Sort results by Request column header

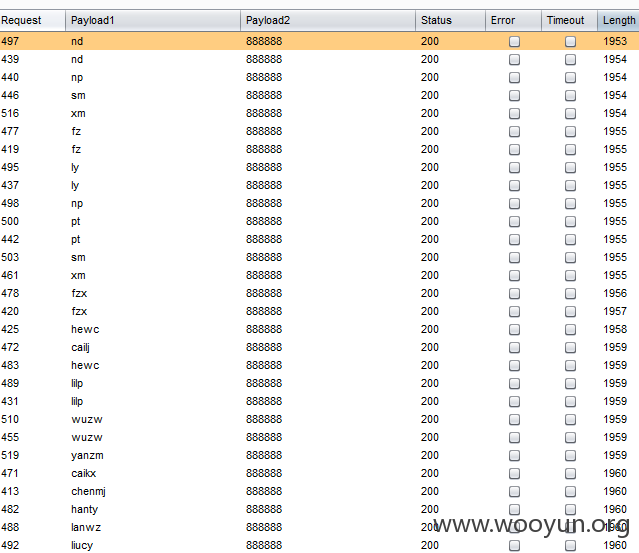[x=33, y=20]
